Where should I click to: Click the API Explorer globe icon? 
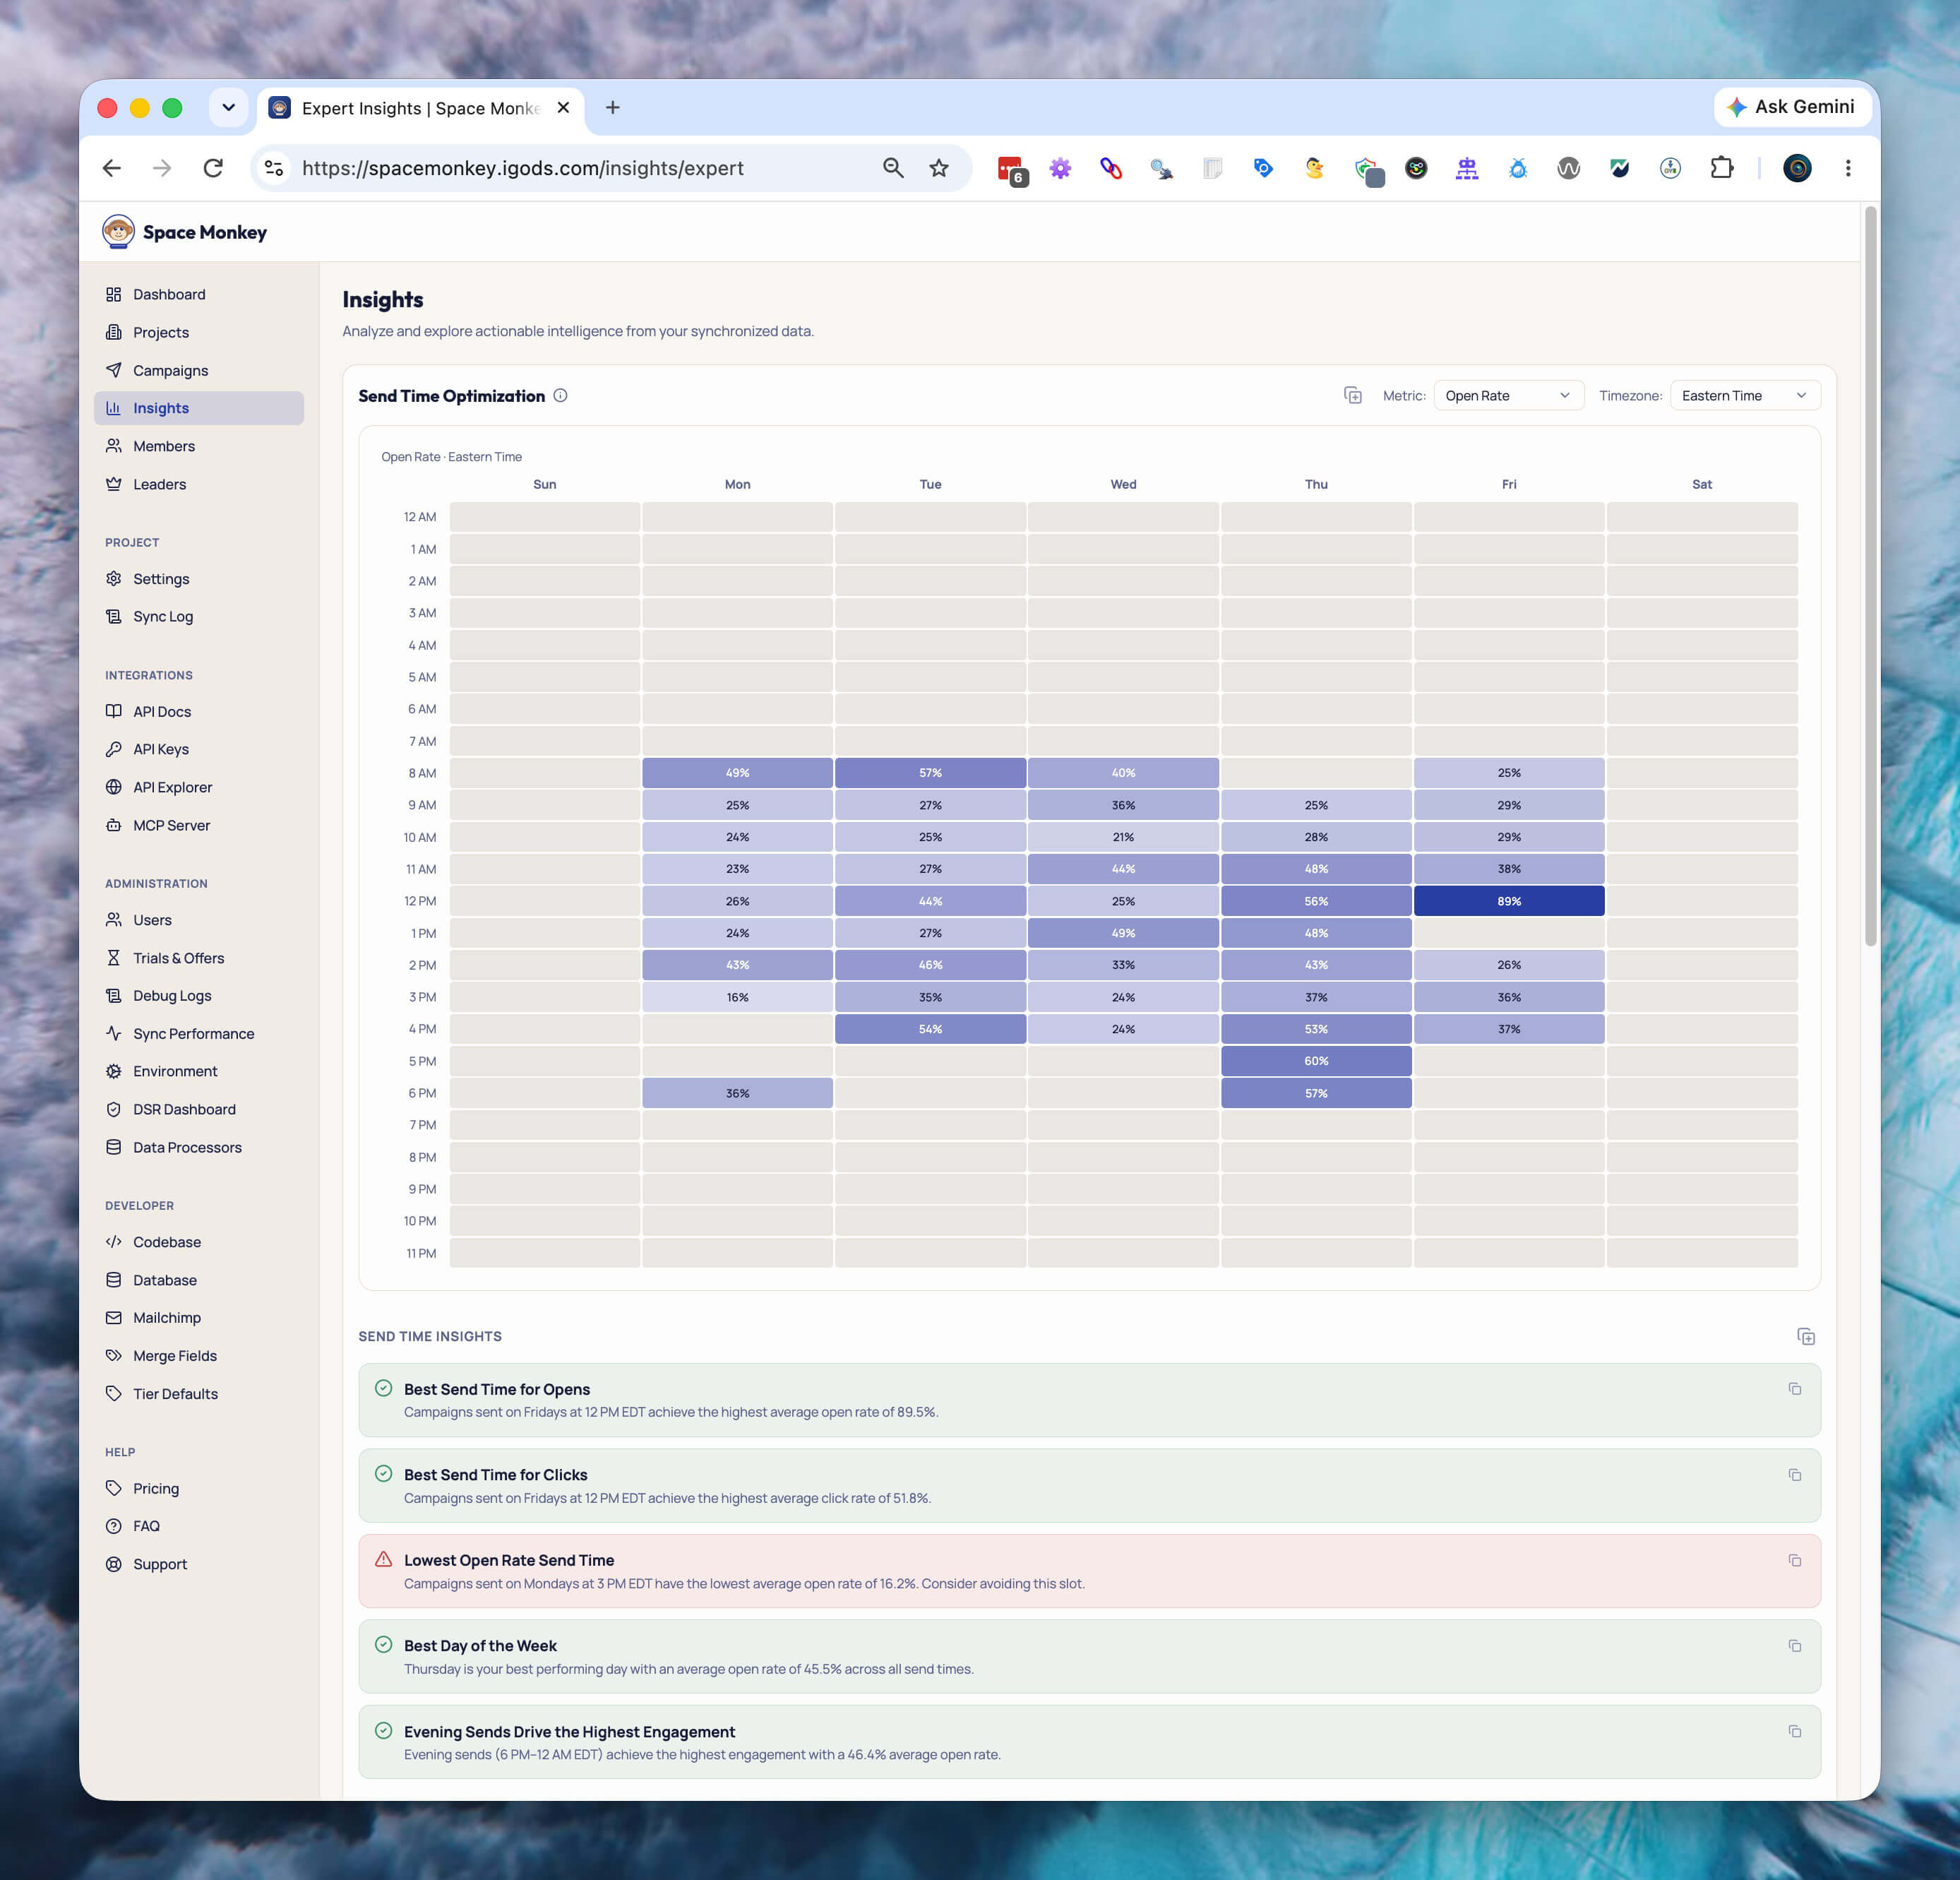114,787
